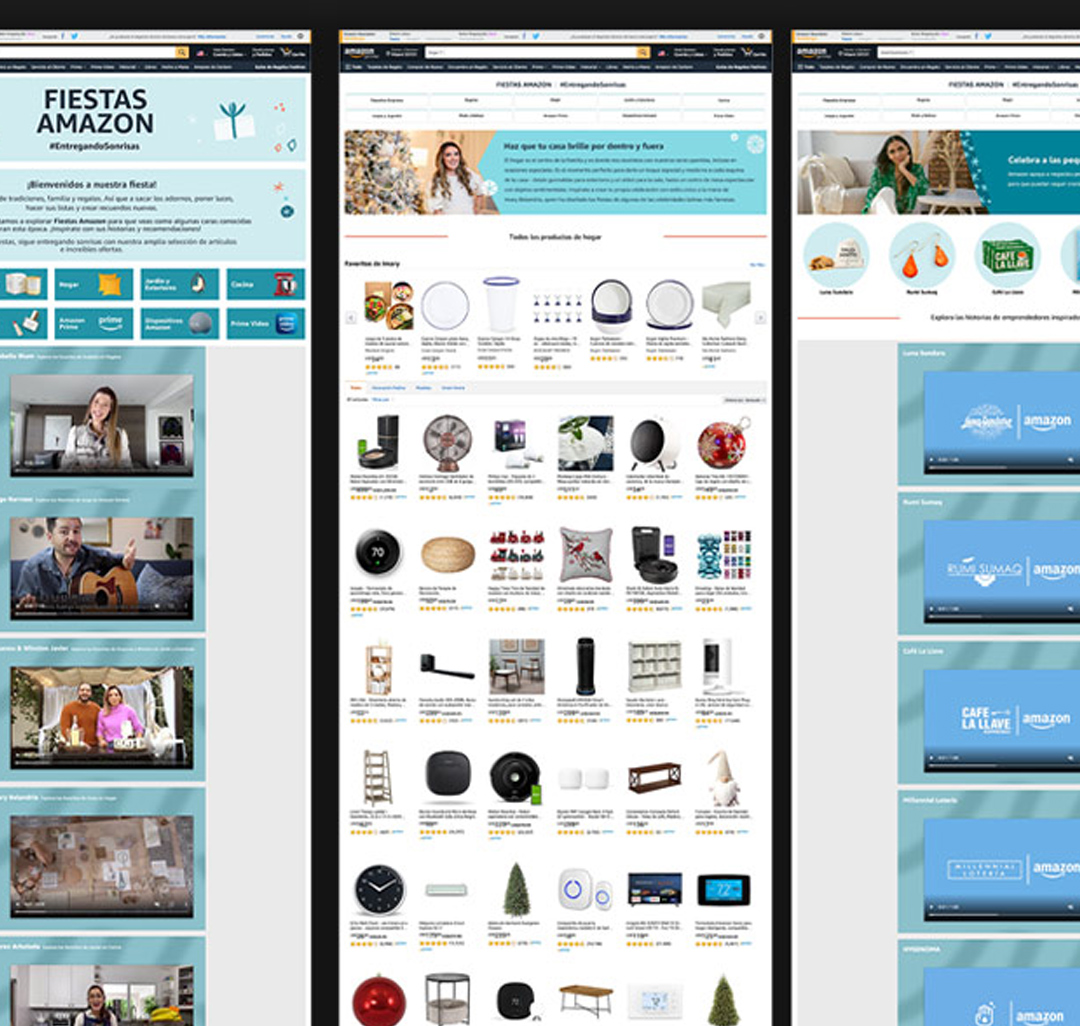
Task: Select Regalos Express tab in right page
Action: tap(839, 101)
